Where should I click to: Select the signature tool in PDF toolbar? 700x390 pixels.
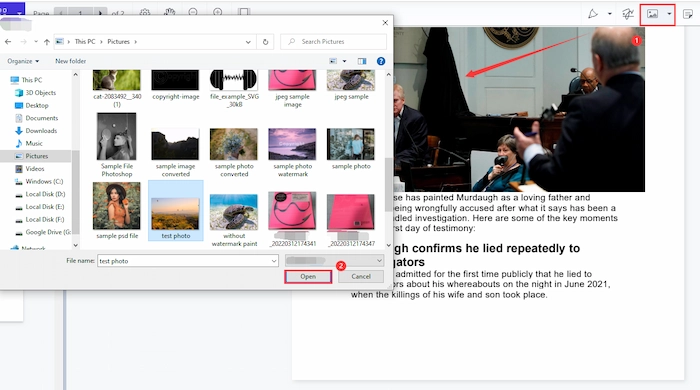click(628, 14)
